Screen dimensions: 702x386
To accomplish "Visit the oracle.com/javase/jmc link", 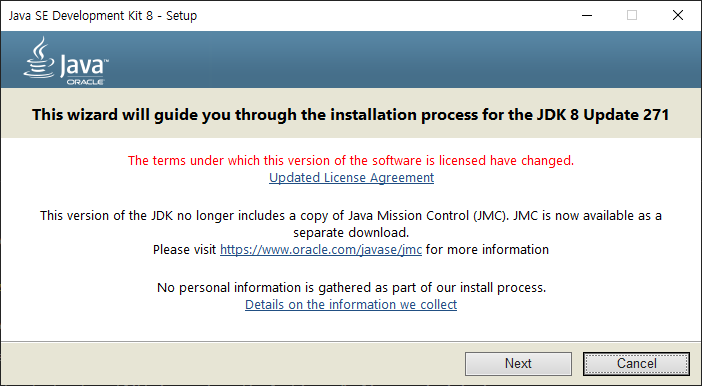I will (x=321, y=249).
